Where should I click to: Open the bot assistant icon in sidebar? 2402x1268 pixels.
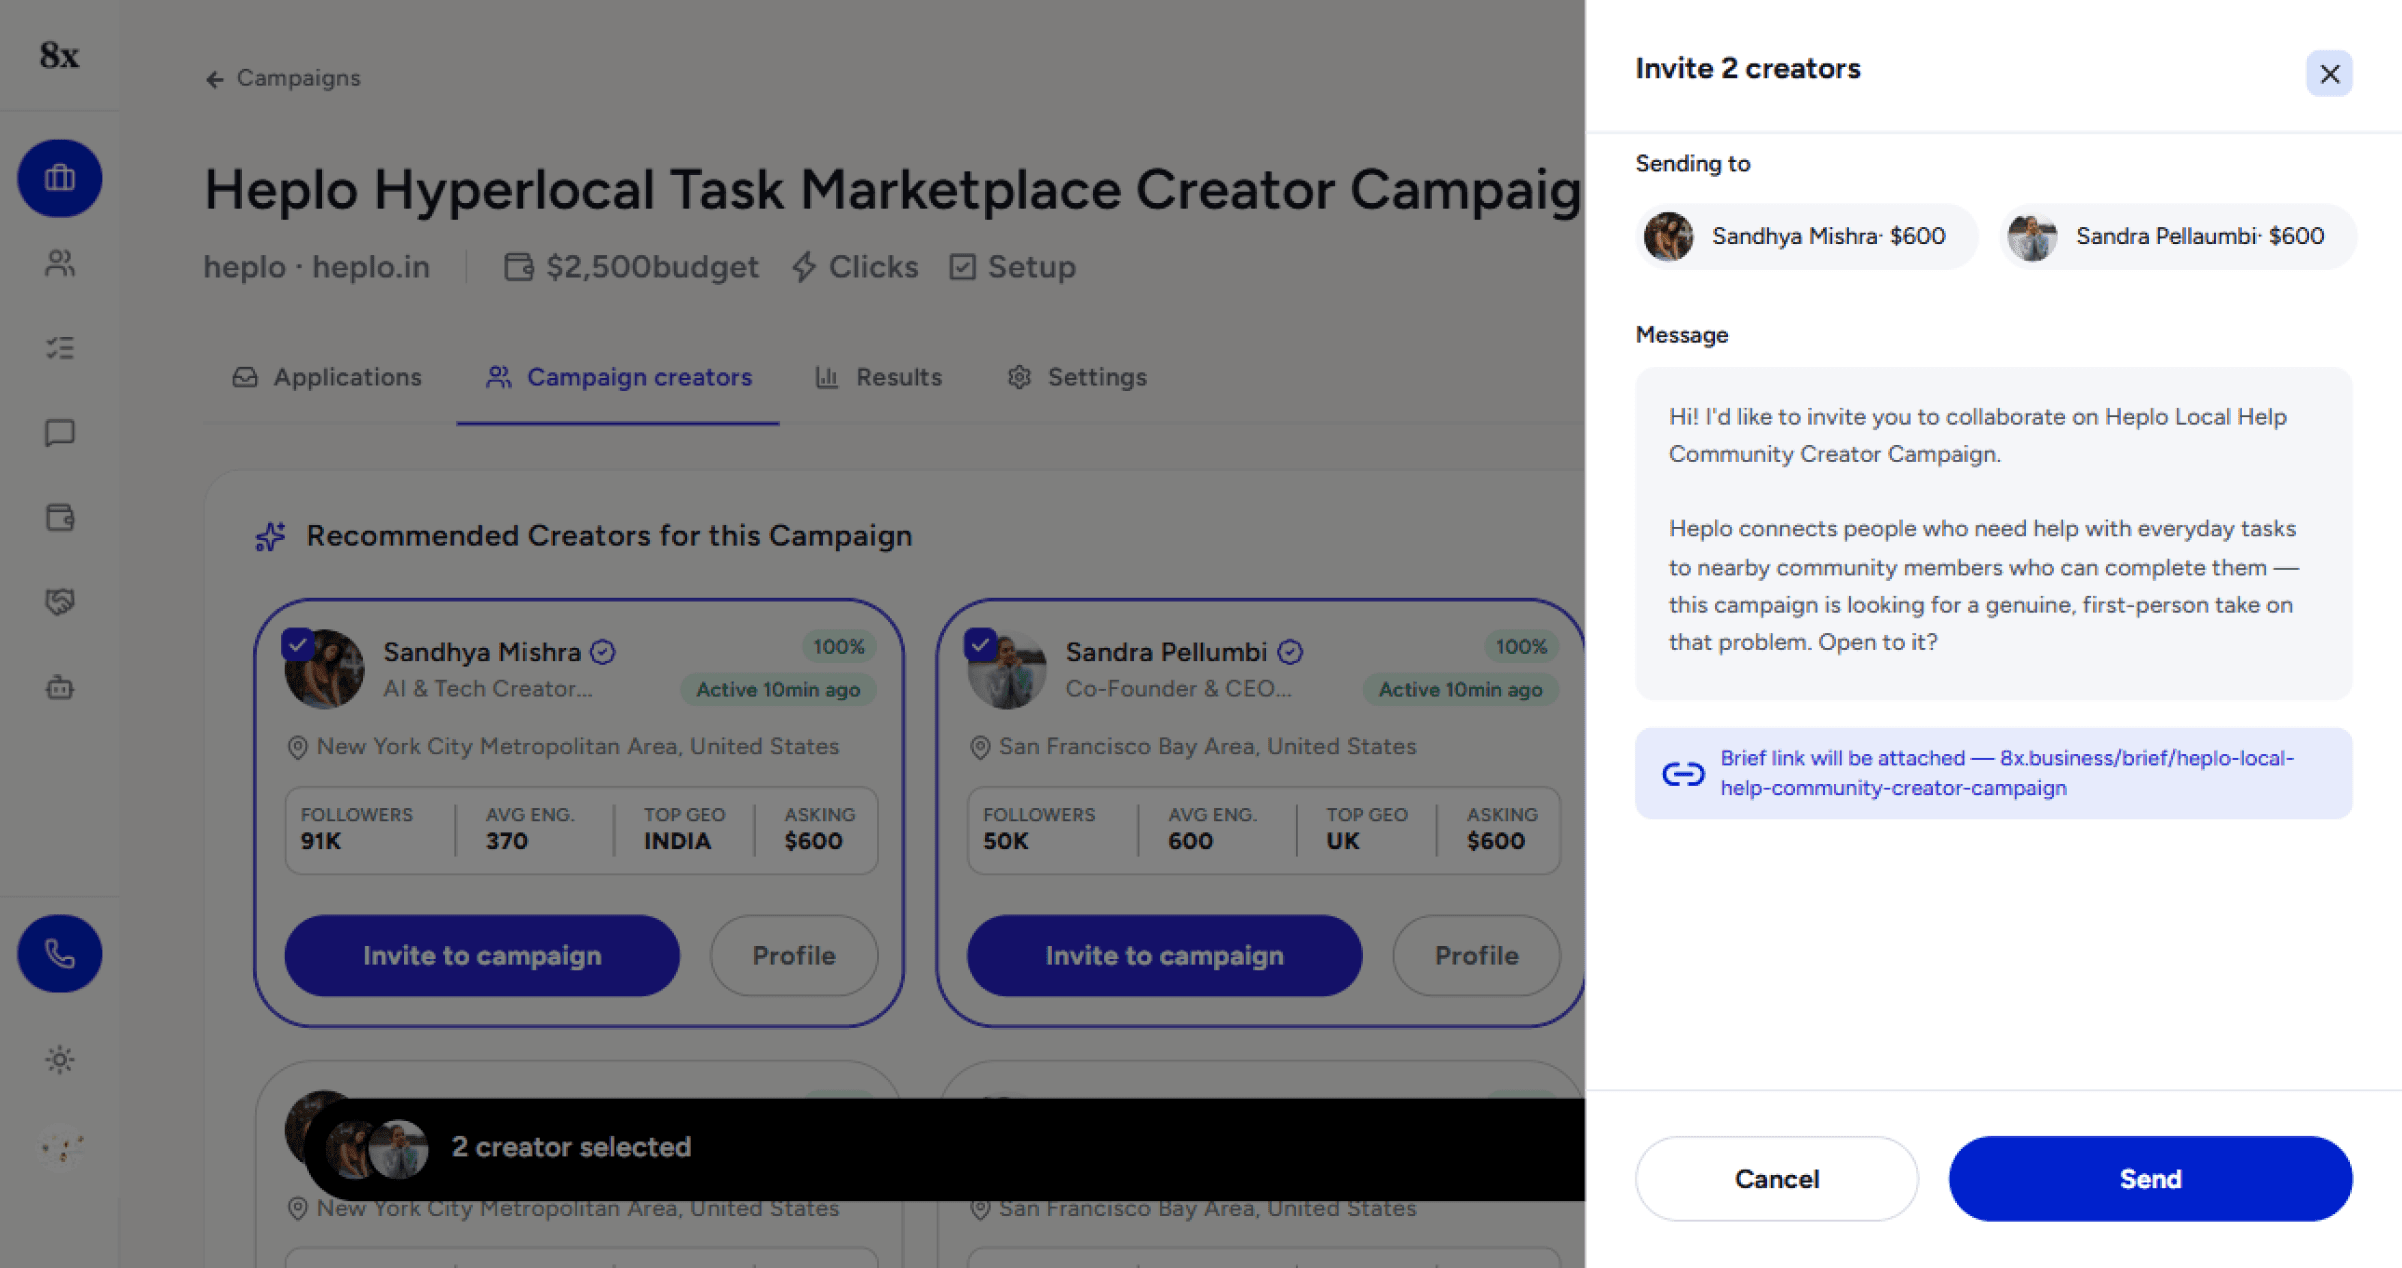click(59, 687)
